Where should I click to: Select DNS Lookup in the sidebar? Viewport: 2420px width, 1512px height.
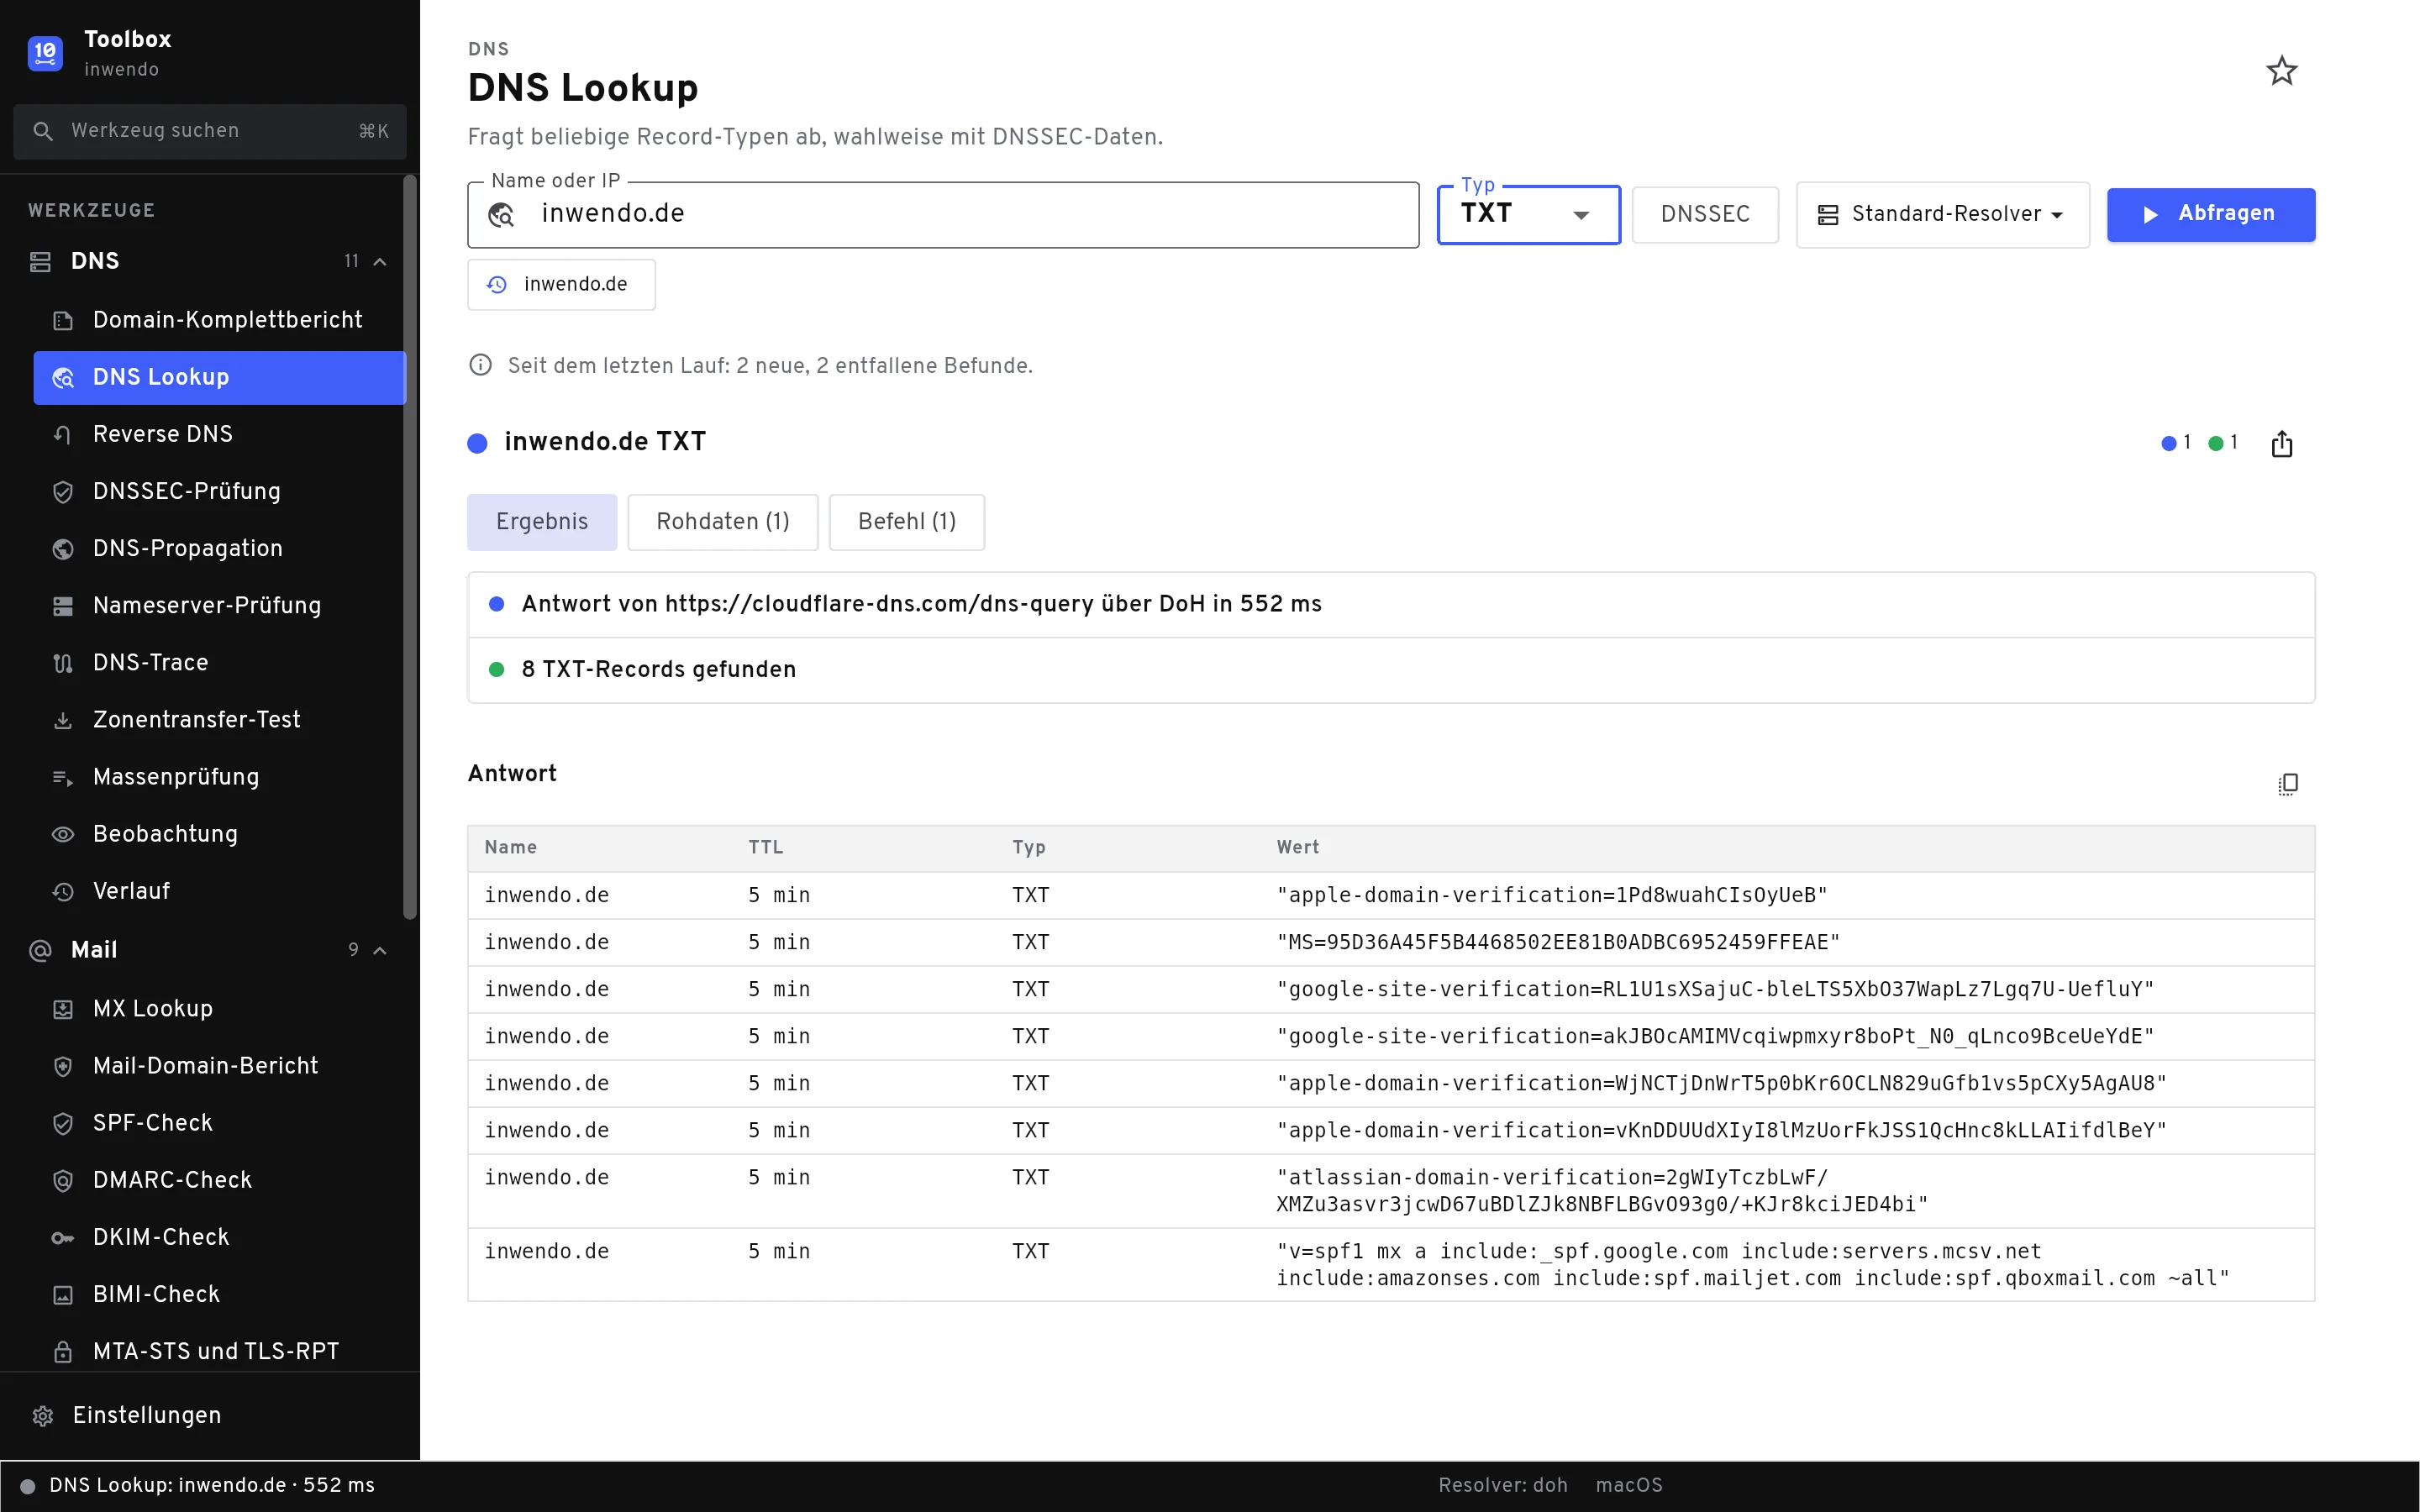(x=219, y=377)
